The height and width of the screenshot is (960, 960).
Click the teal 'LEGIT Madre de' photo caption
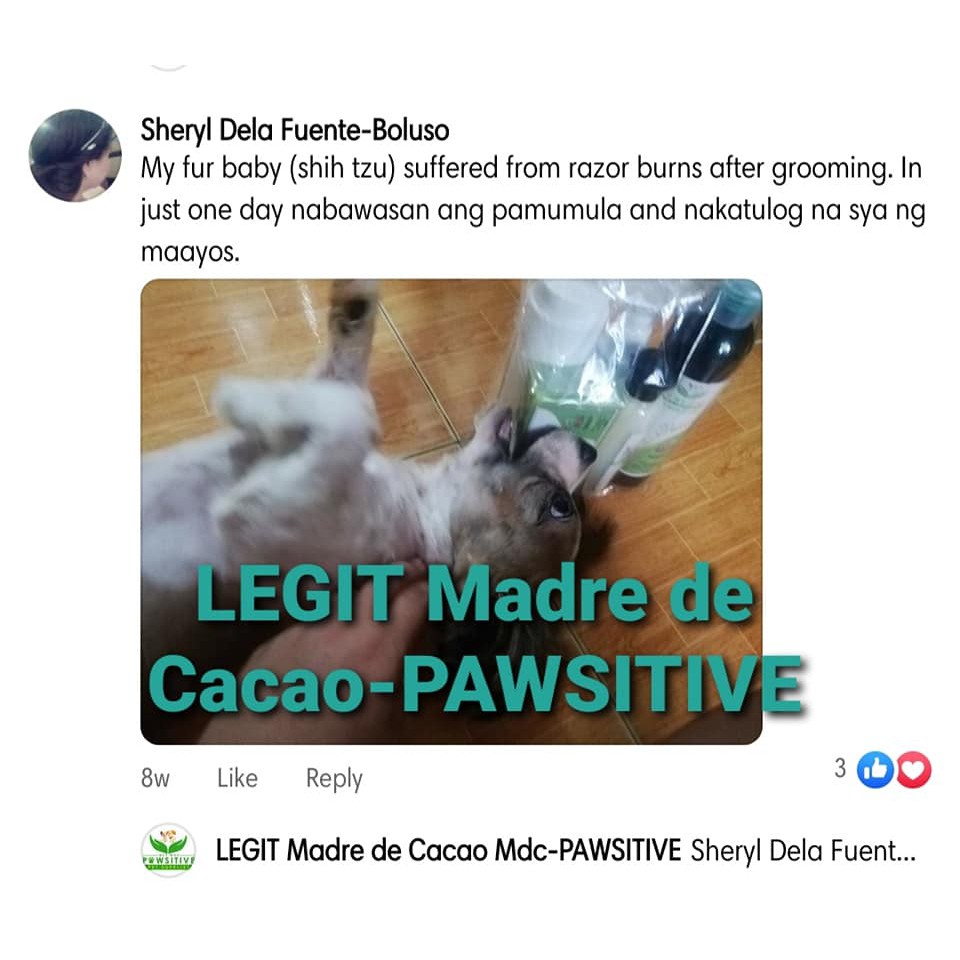click(474, 593)
